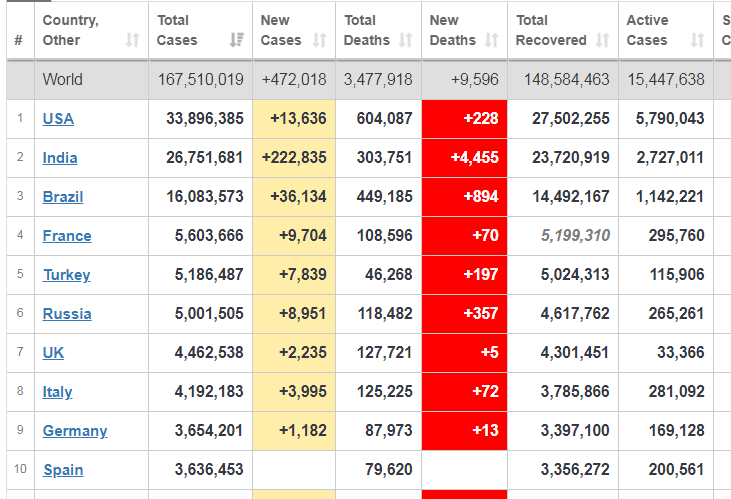731x499 pixels.
Task: Click Brazil active cases 1,142,221
Action: 670,196
